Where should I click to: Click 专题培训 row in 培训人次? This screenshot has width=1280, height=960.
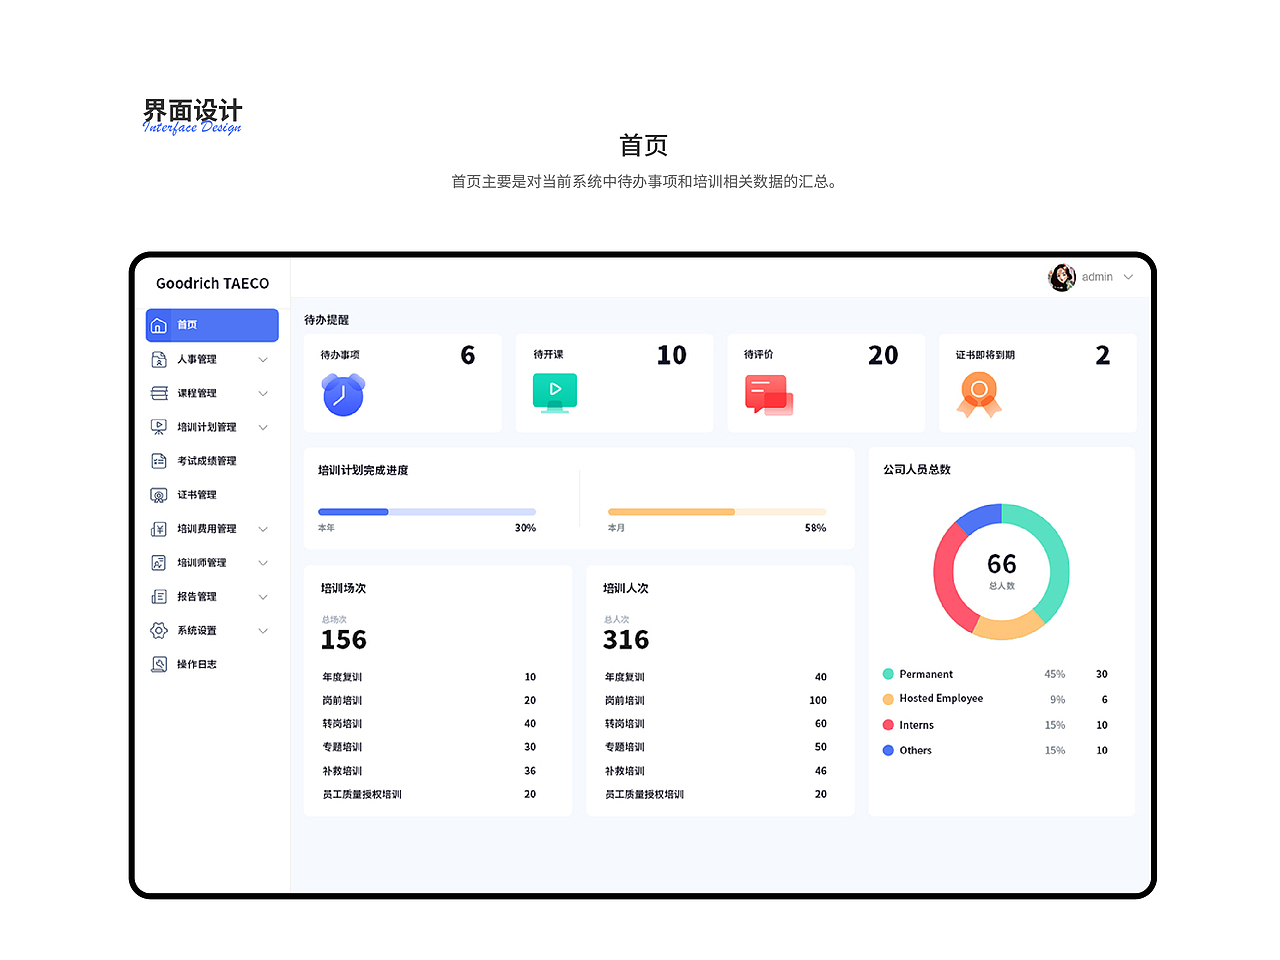click(716, 748)
